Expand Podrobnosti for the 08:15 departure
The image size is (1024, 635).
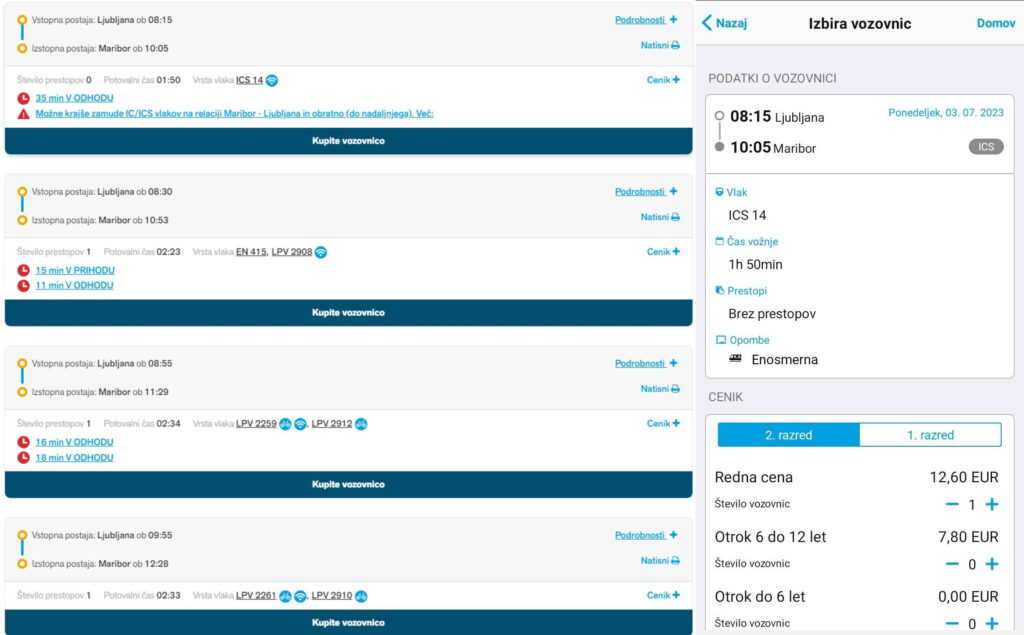645,19
